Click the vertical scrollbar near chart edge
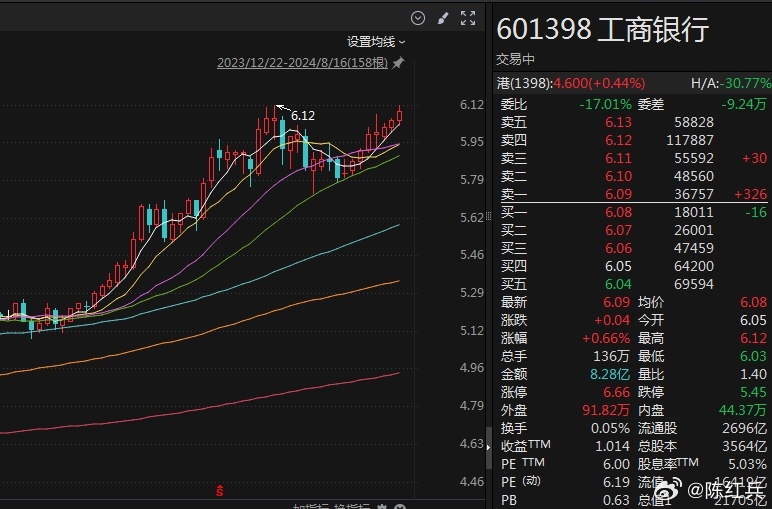This screenshot has height=509, width=772. tap(489, 448)
